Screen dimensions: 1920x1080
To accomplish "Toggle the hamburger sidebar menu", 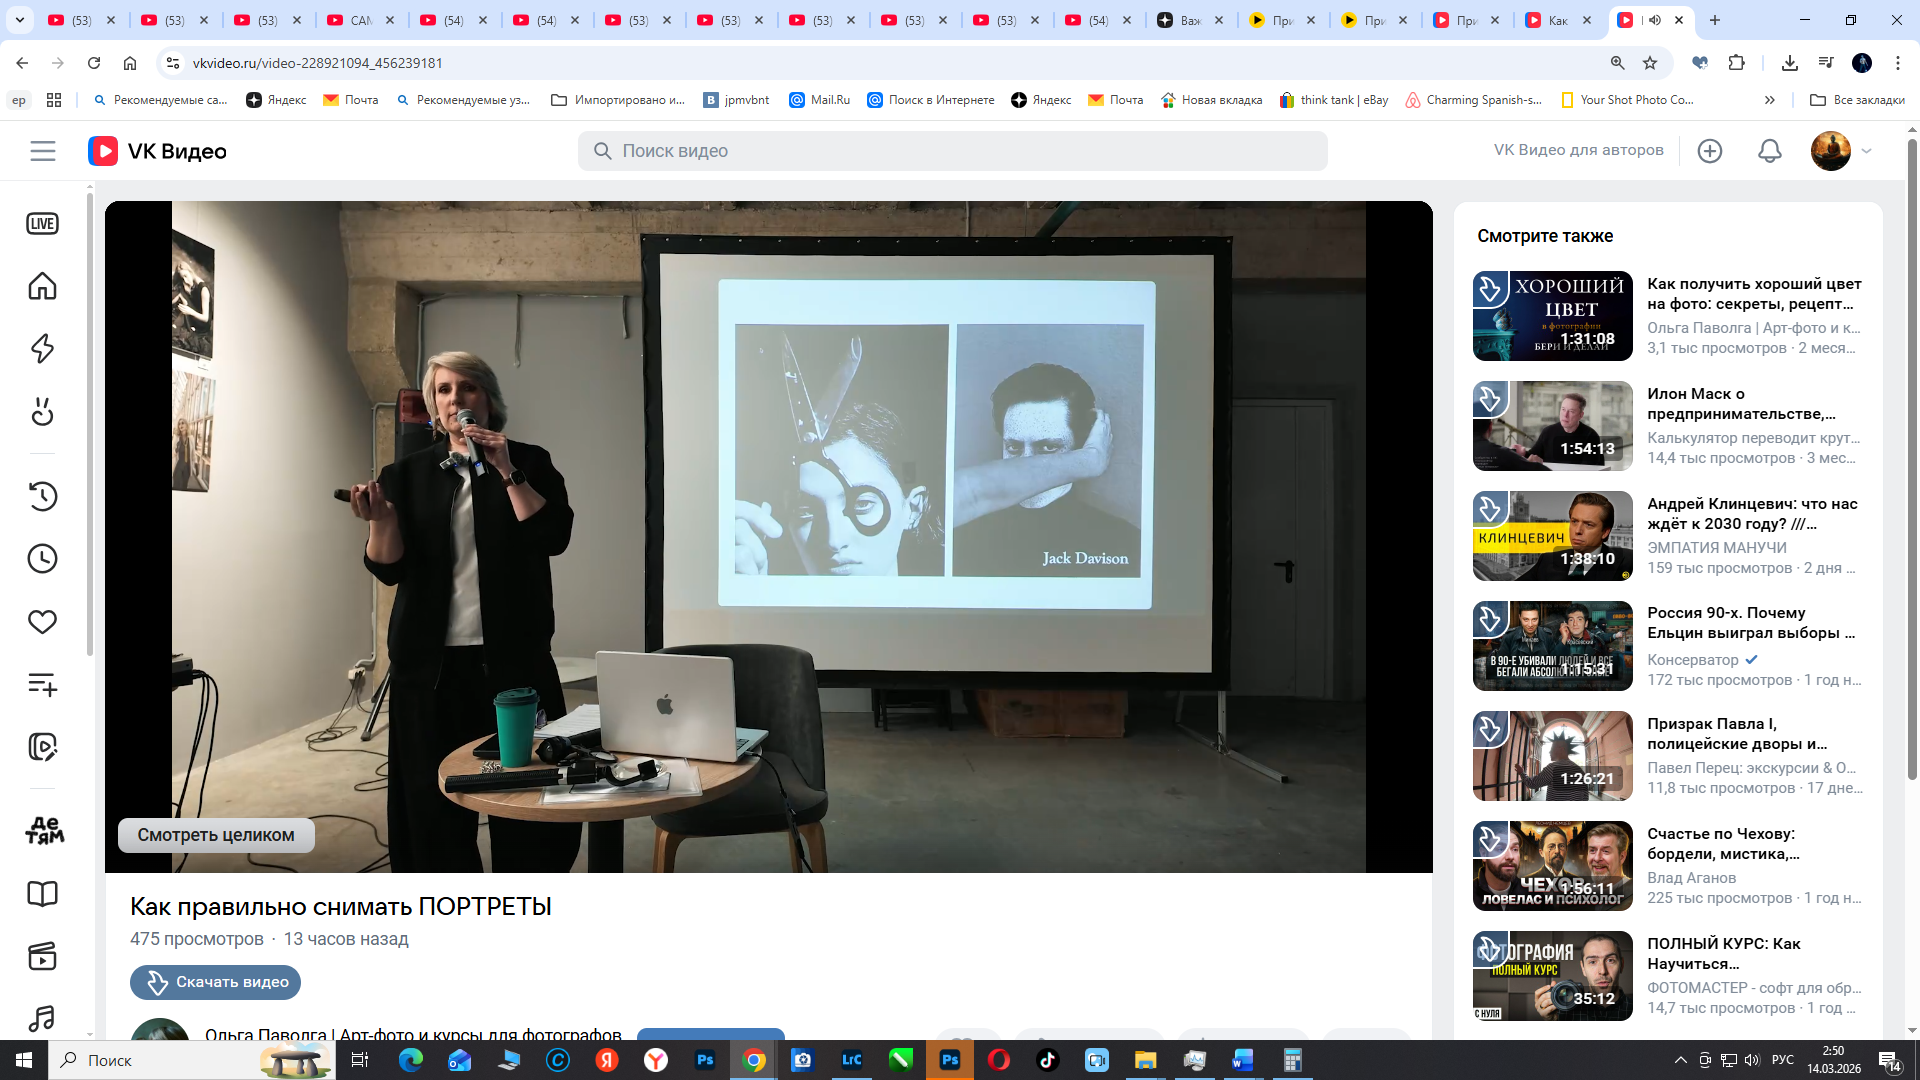I will click(43, 151).
